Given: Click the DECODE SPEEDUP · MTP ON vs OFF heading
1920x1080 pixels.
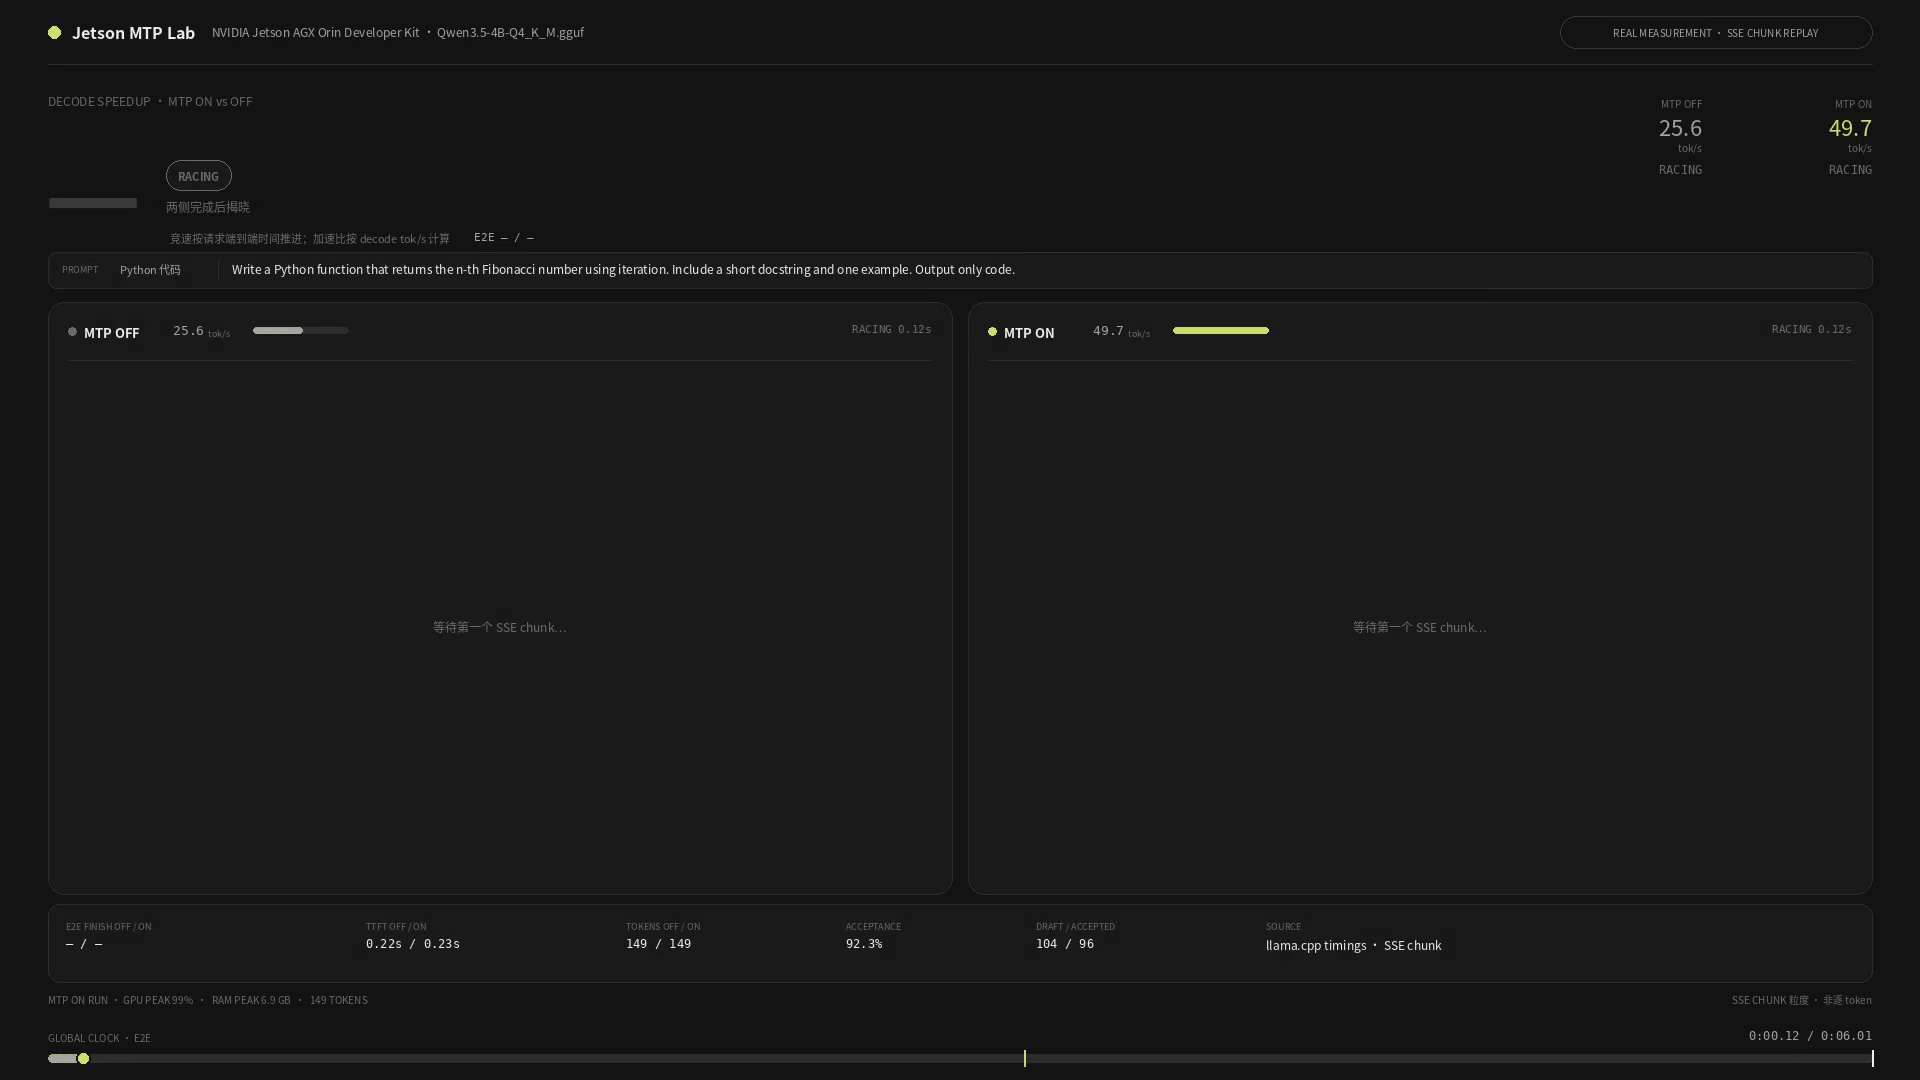Looking at the screenshot, I should coord(150,101).
